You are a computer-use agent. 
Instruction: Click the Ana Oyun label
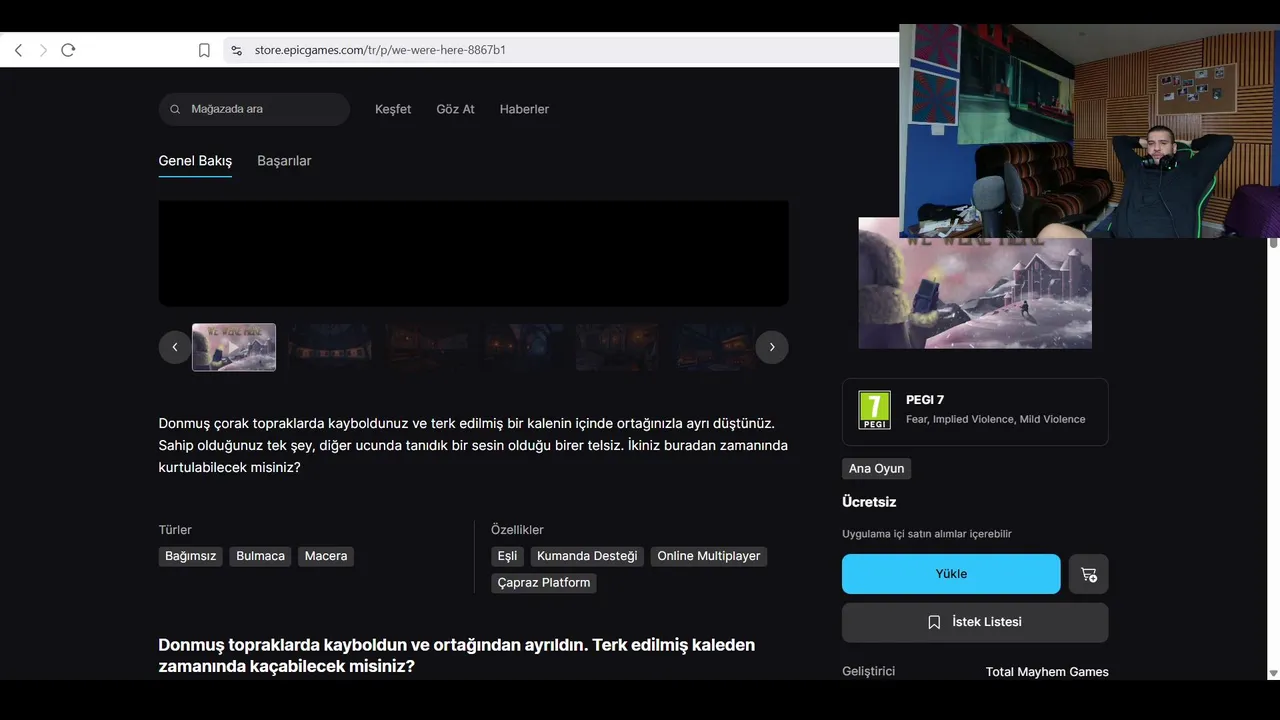876,468
